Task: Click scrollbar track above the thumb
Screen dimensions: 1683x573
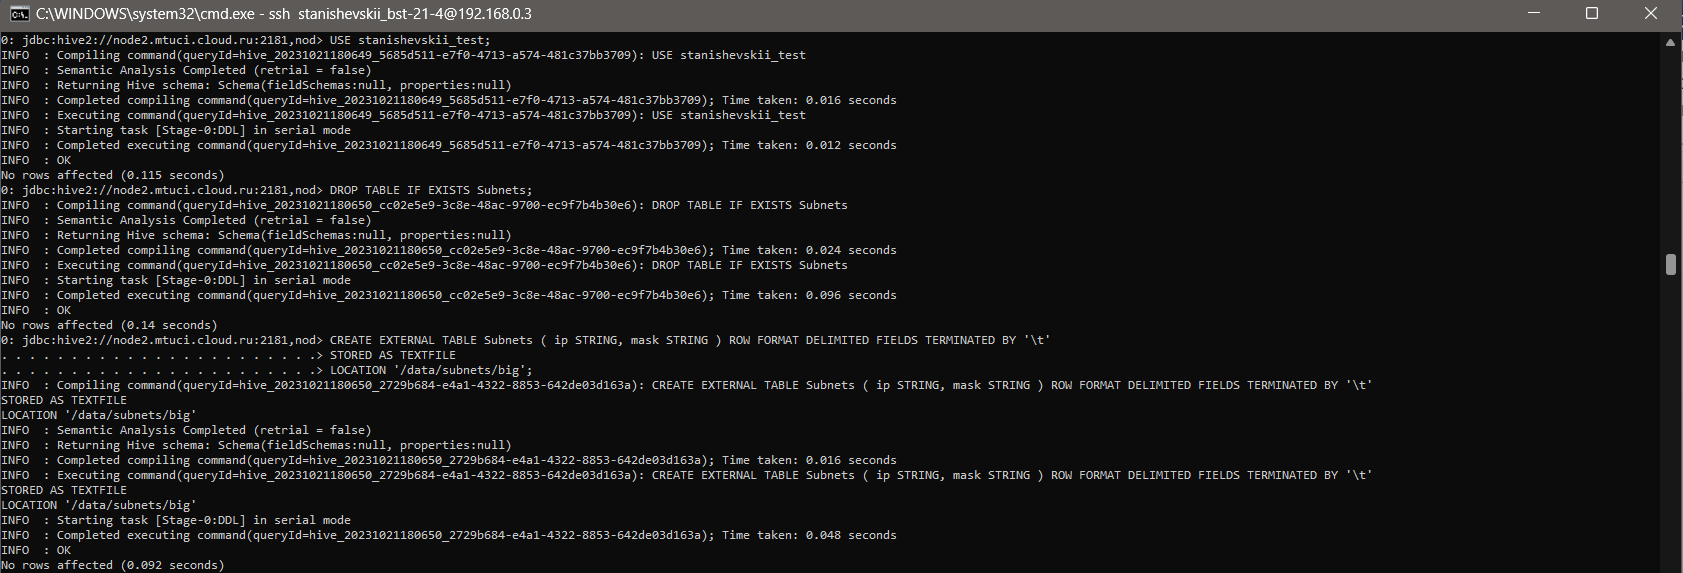Action: (x=1670, y=150)
